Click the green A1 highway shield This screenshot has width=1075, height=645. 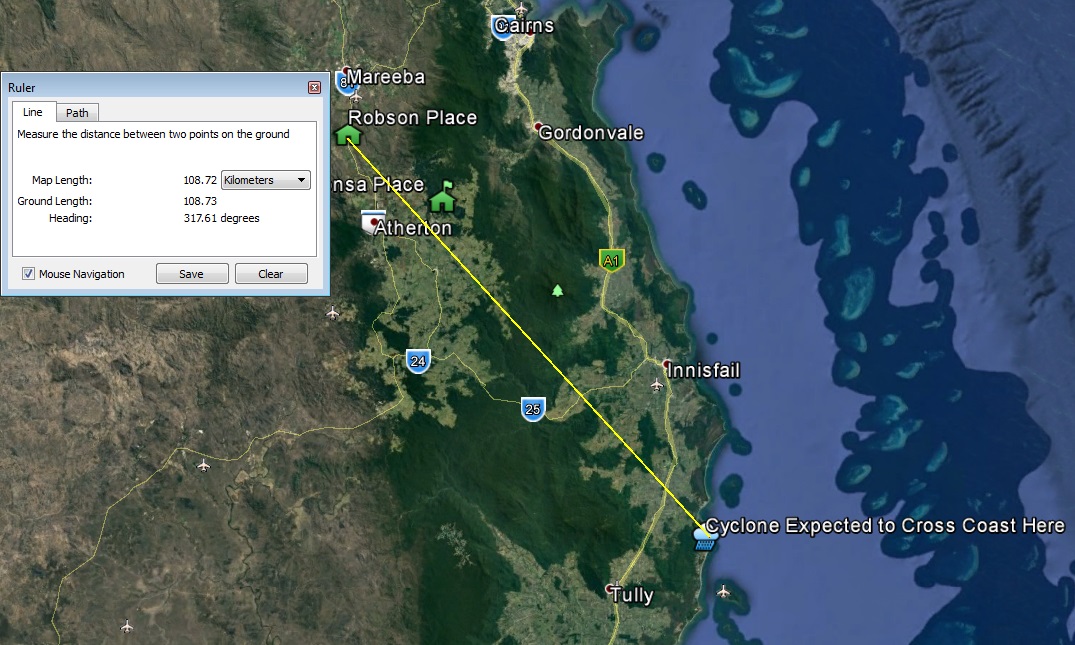pos(611,260)
